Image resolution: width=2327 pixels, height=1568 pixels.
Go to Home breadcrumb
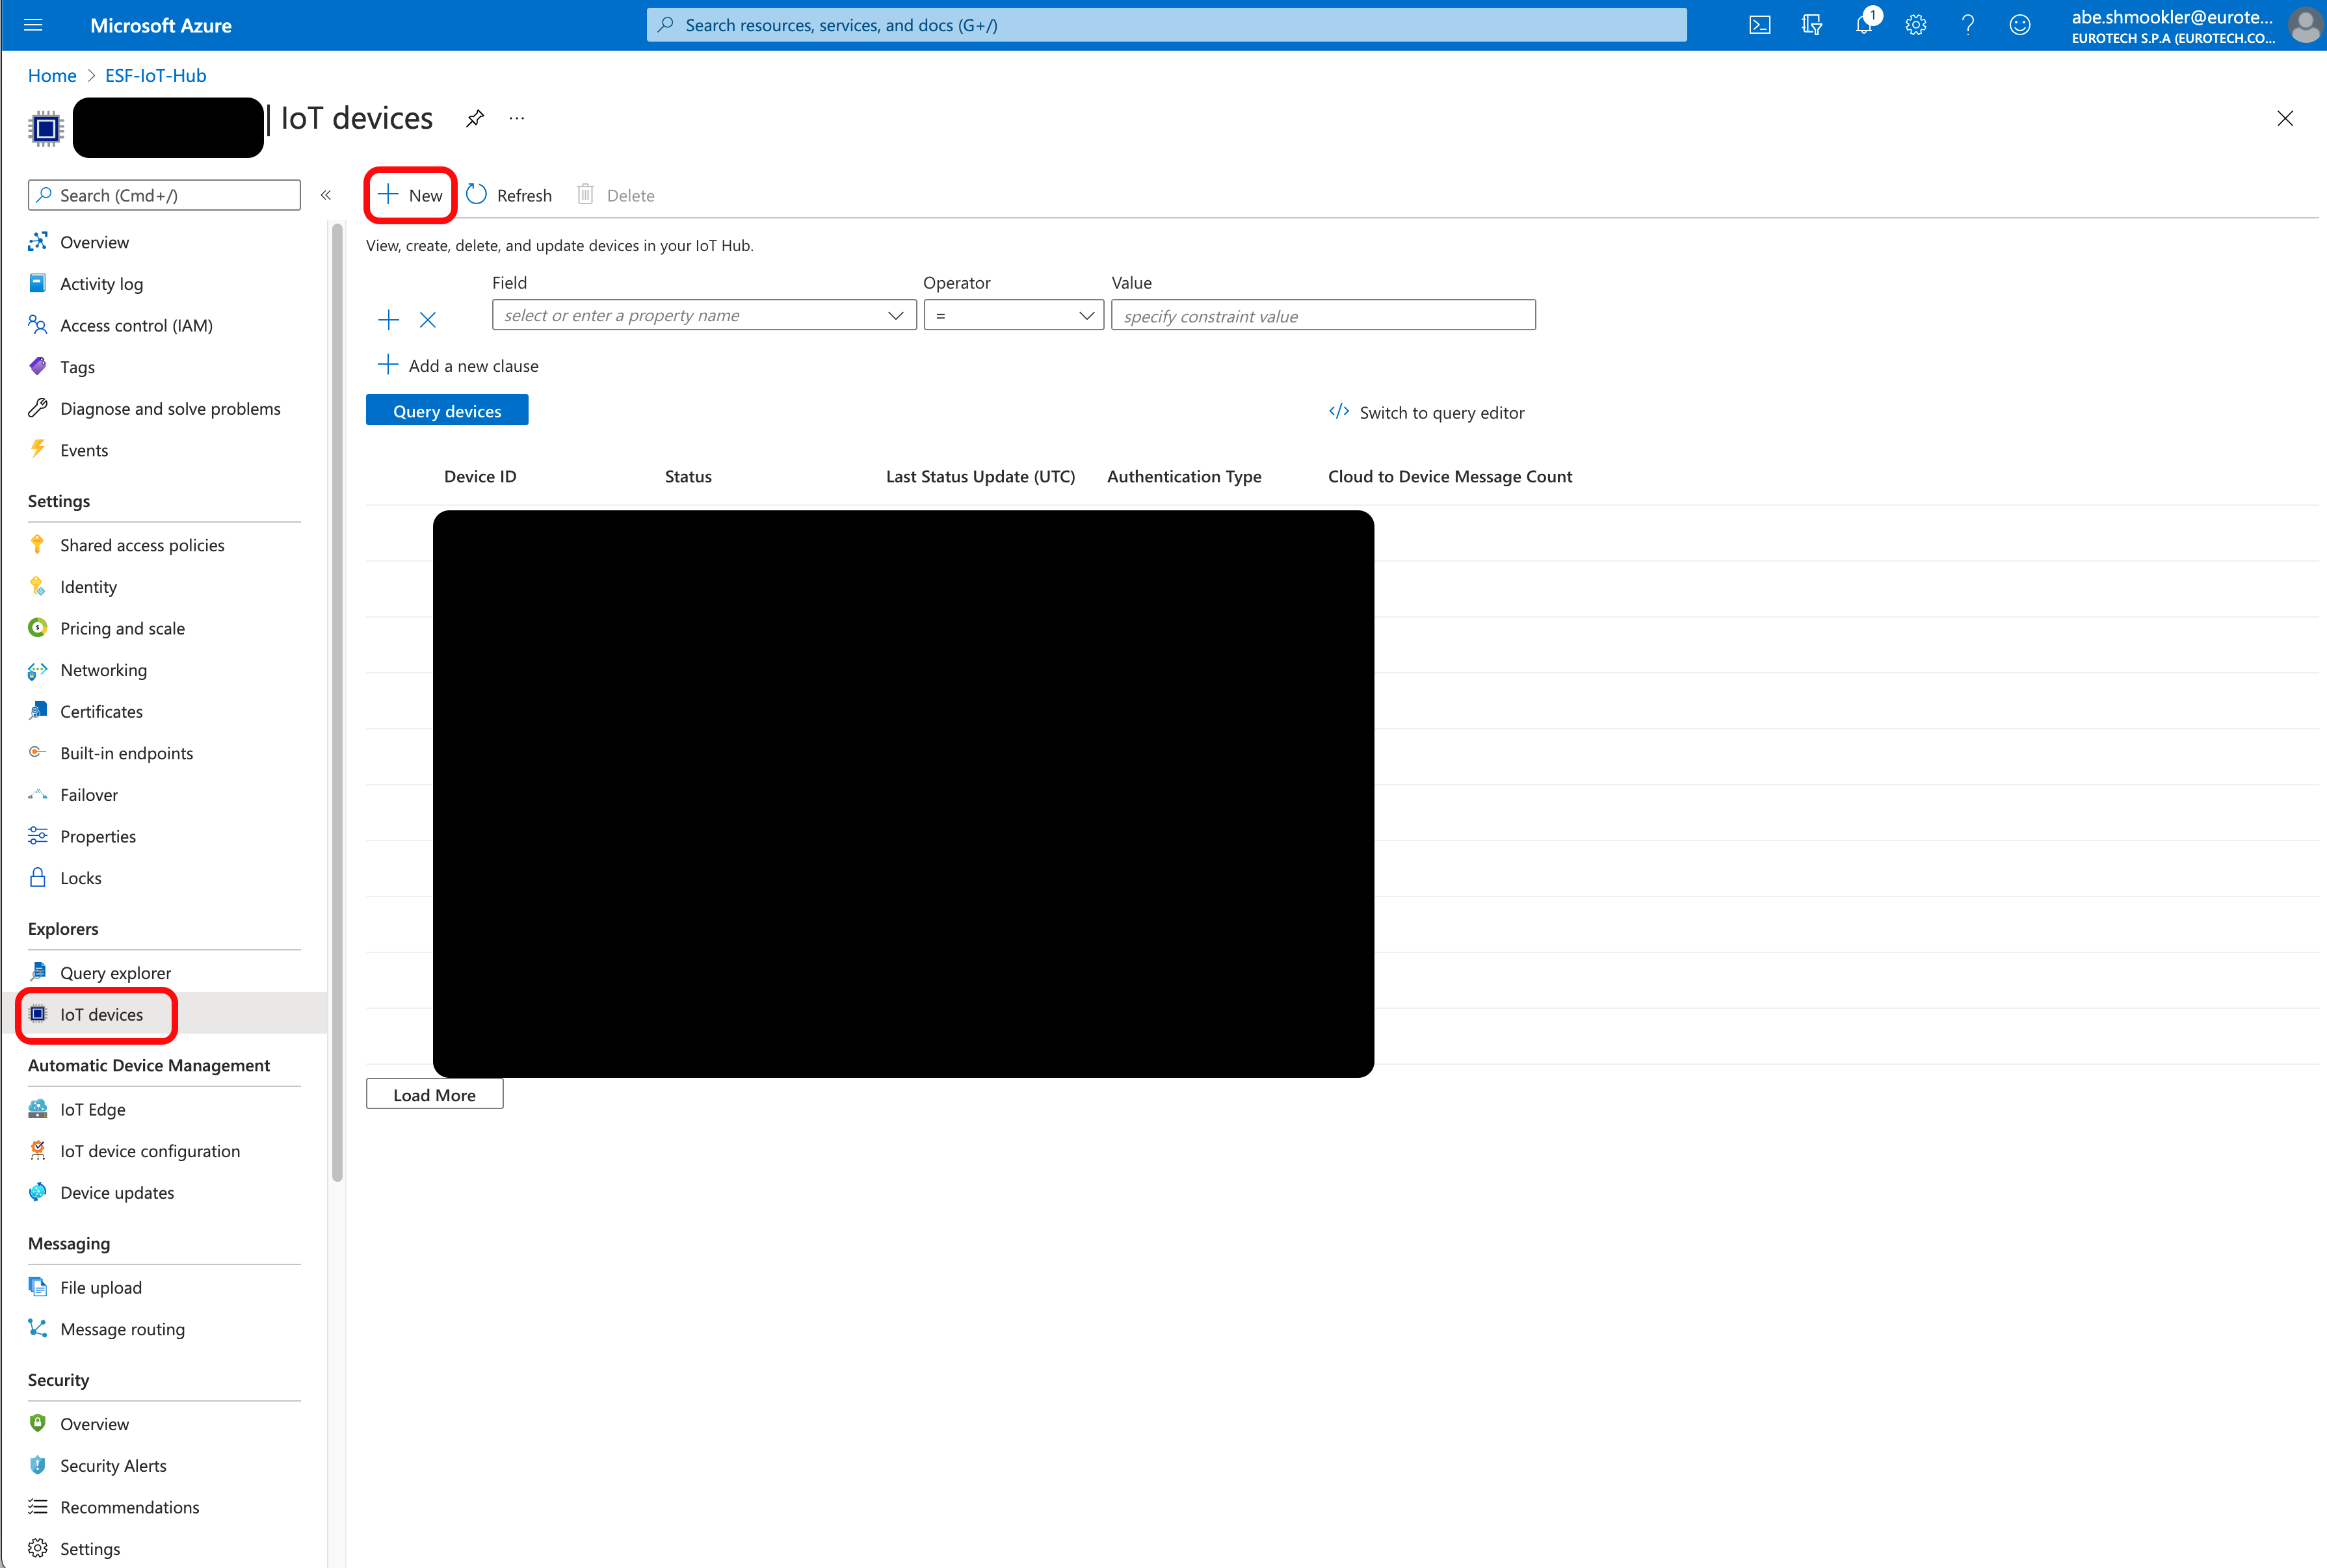(x=52, y=75)
